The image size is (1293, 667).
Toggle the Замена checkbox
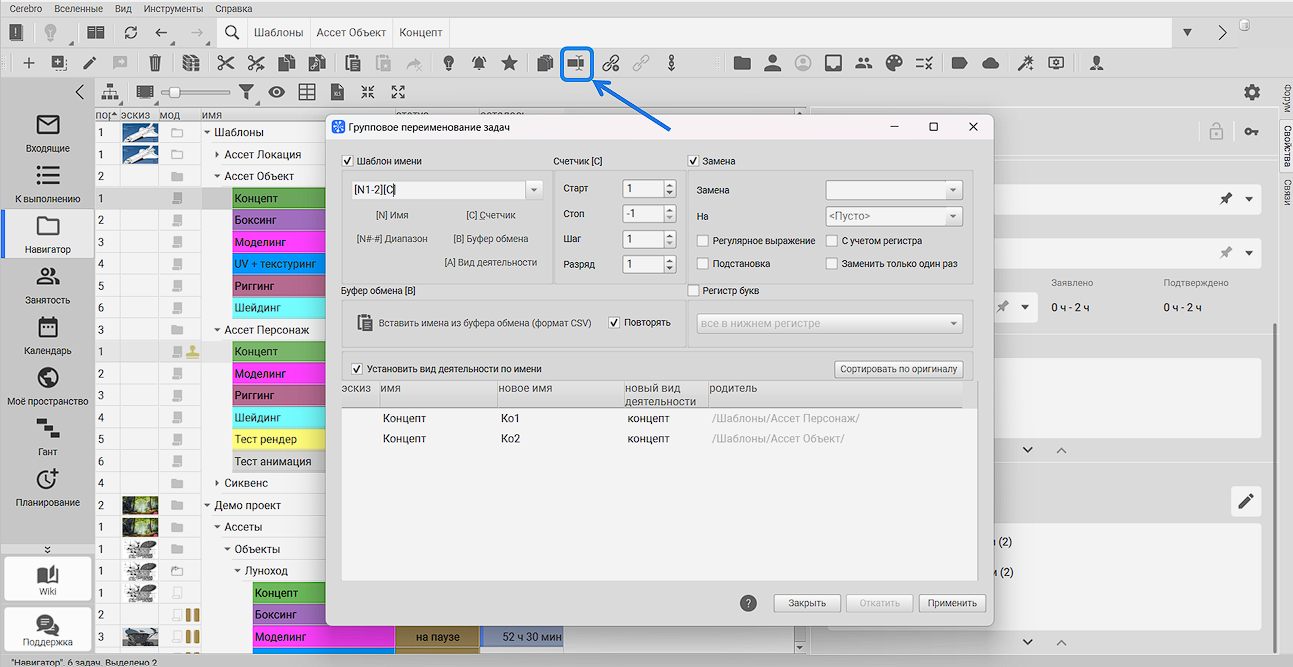pos(693,161)
